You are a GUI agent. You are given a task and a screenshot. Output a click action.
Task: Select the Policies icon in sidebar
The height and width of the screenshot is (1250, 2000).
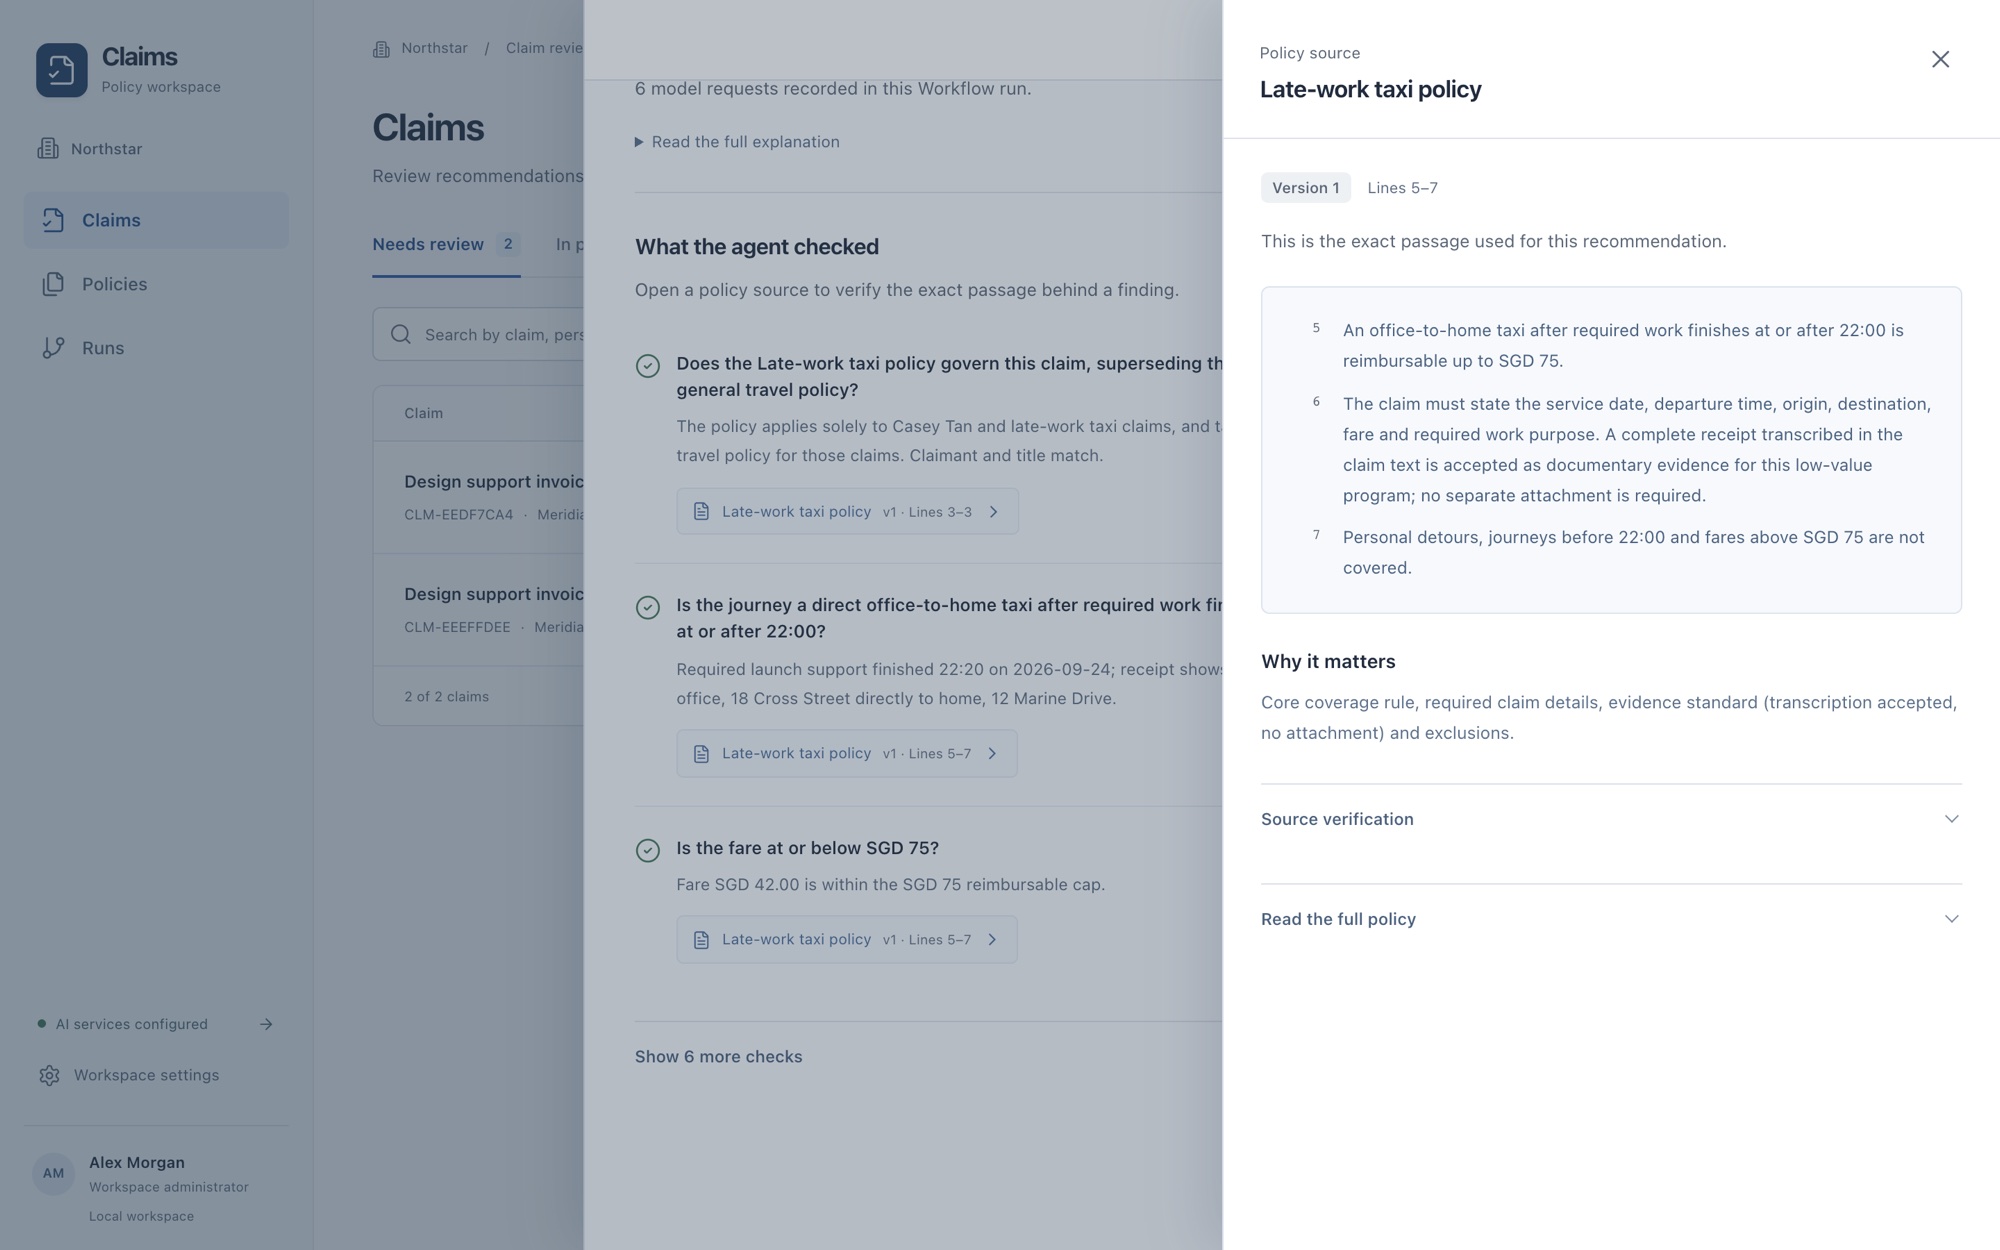click(53, 284)
